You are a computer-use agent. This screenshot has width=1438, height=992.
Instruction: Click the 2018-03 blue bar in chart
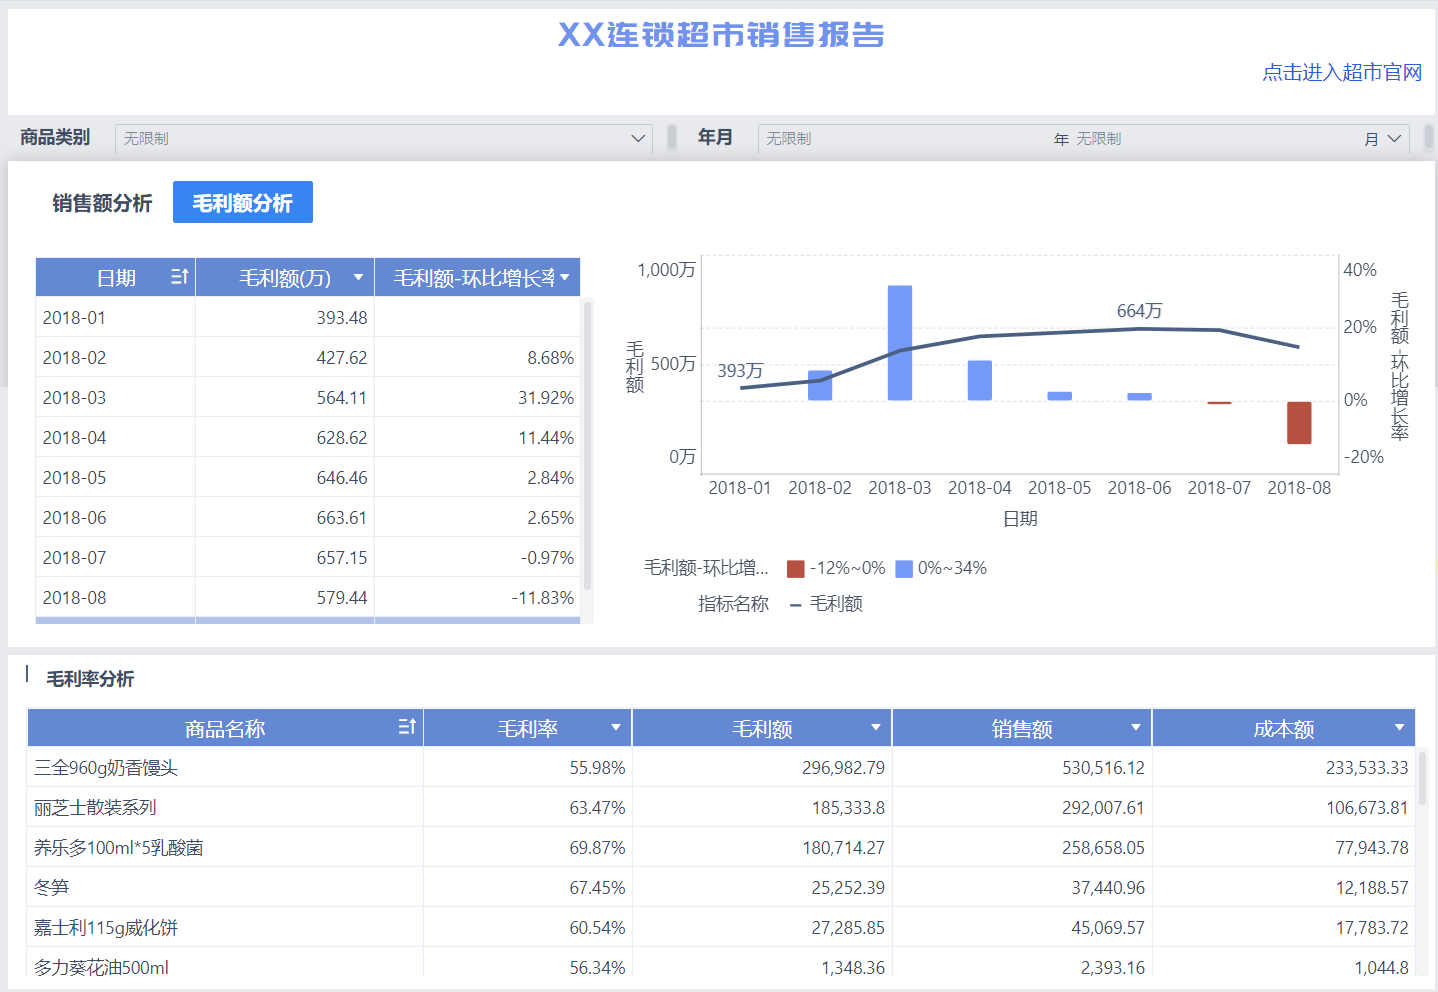click(900, 343)
